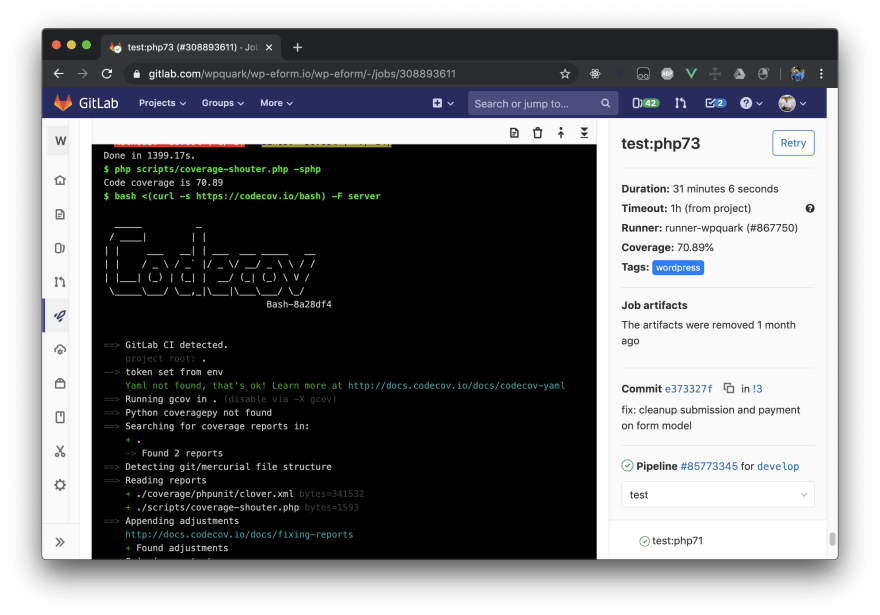
Task: Bookmark this page with star icon
Action: coord(565,74)
